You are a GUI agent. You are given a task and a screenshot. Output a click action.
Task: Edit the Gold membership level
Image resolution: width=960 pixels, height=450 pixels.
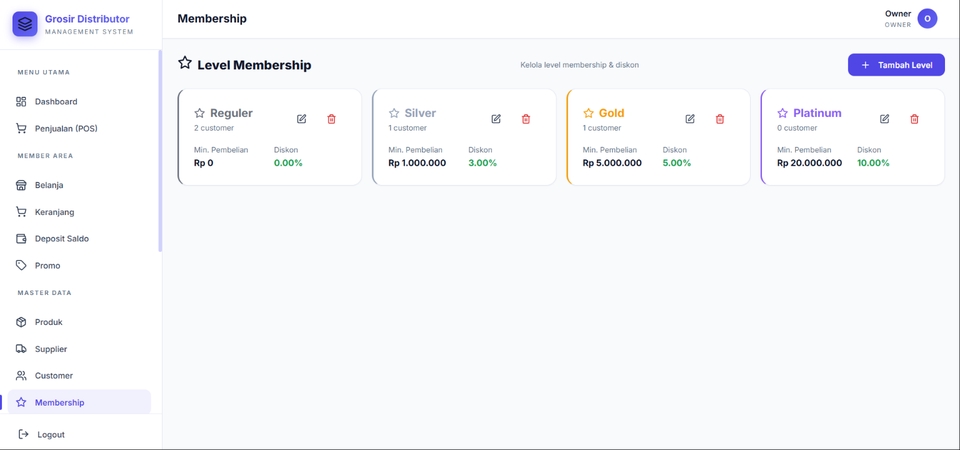coord(690,119)
